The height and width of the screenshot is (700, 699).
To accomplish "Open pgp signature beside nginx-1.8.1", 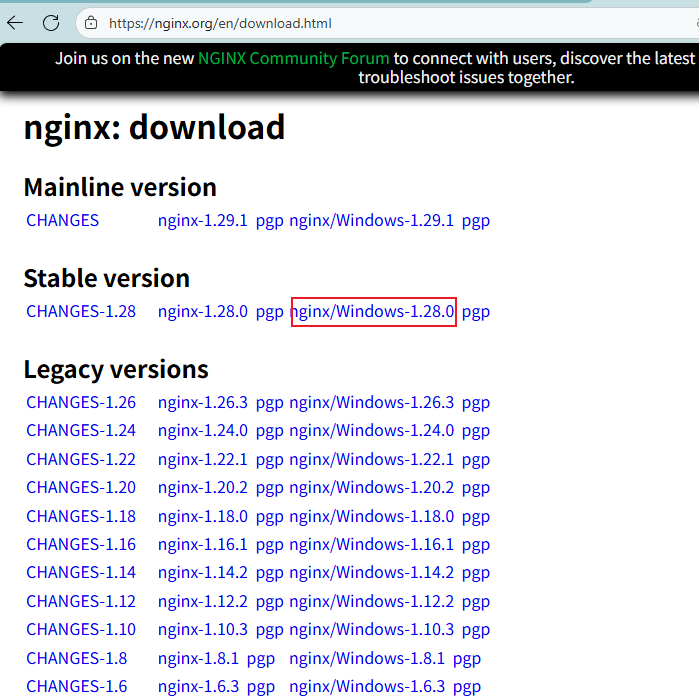I will 261,659.
